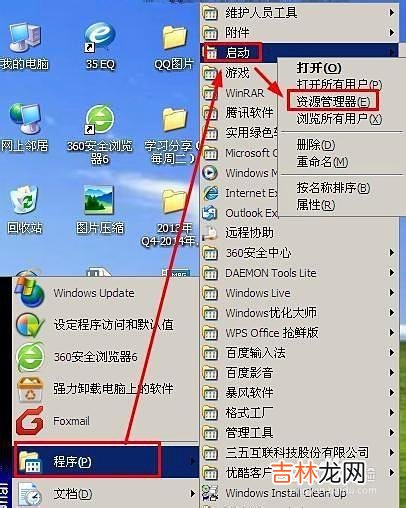Viewport: 406px width, 508px height.
Task: Click the 图片压缩 desktop icon
Action: coord(99,209)
